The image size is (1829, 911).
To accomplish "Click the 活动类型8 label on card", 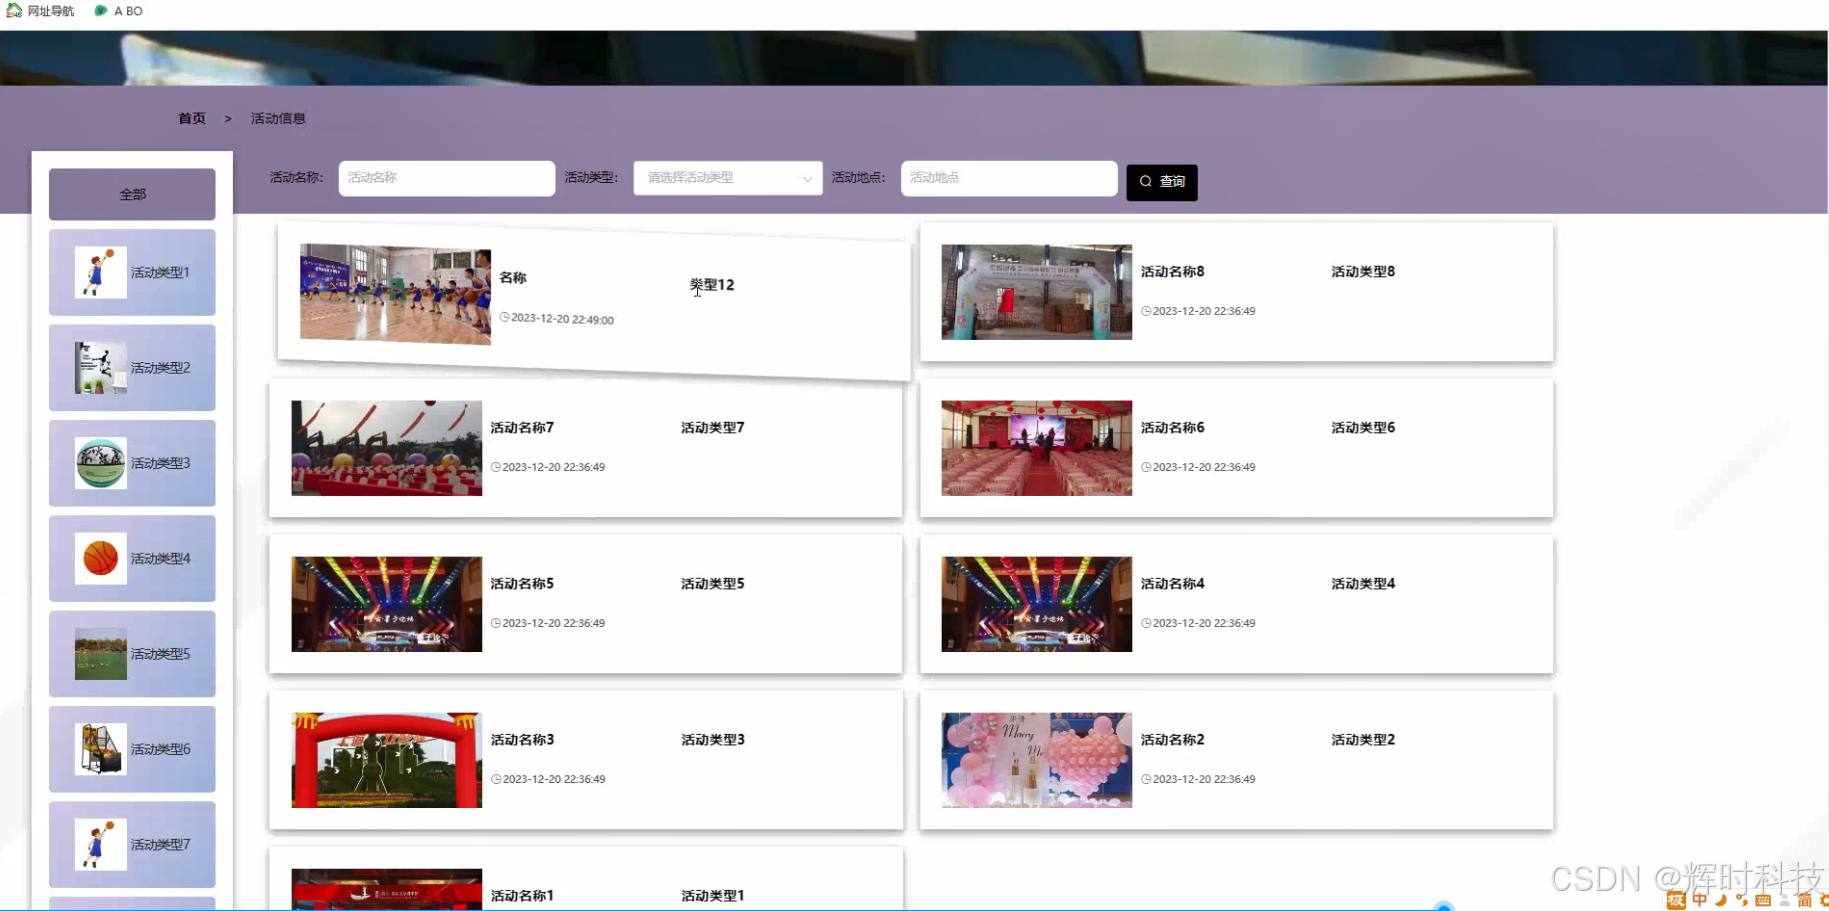I will pyautogui.click(x=1363, y=272).
